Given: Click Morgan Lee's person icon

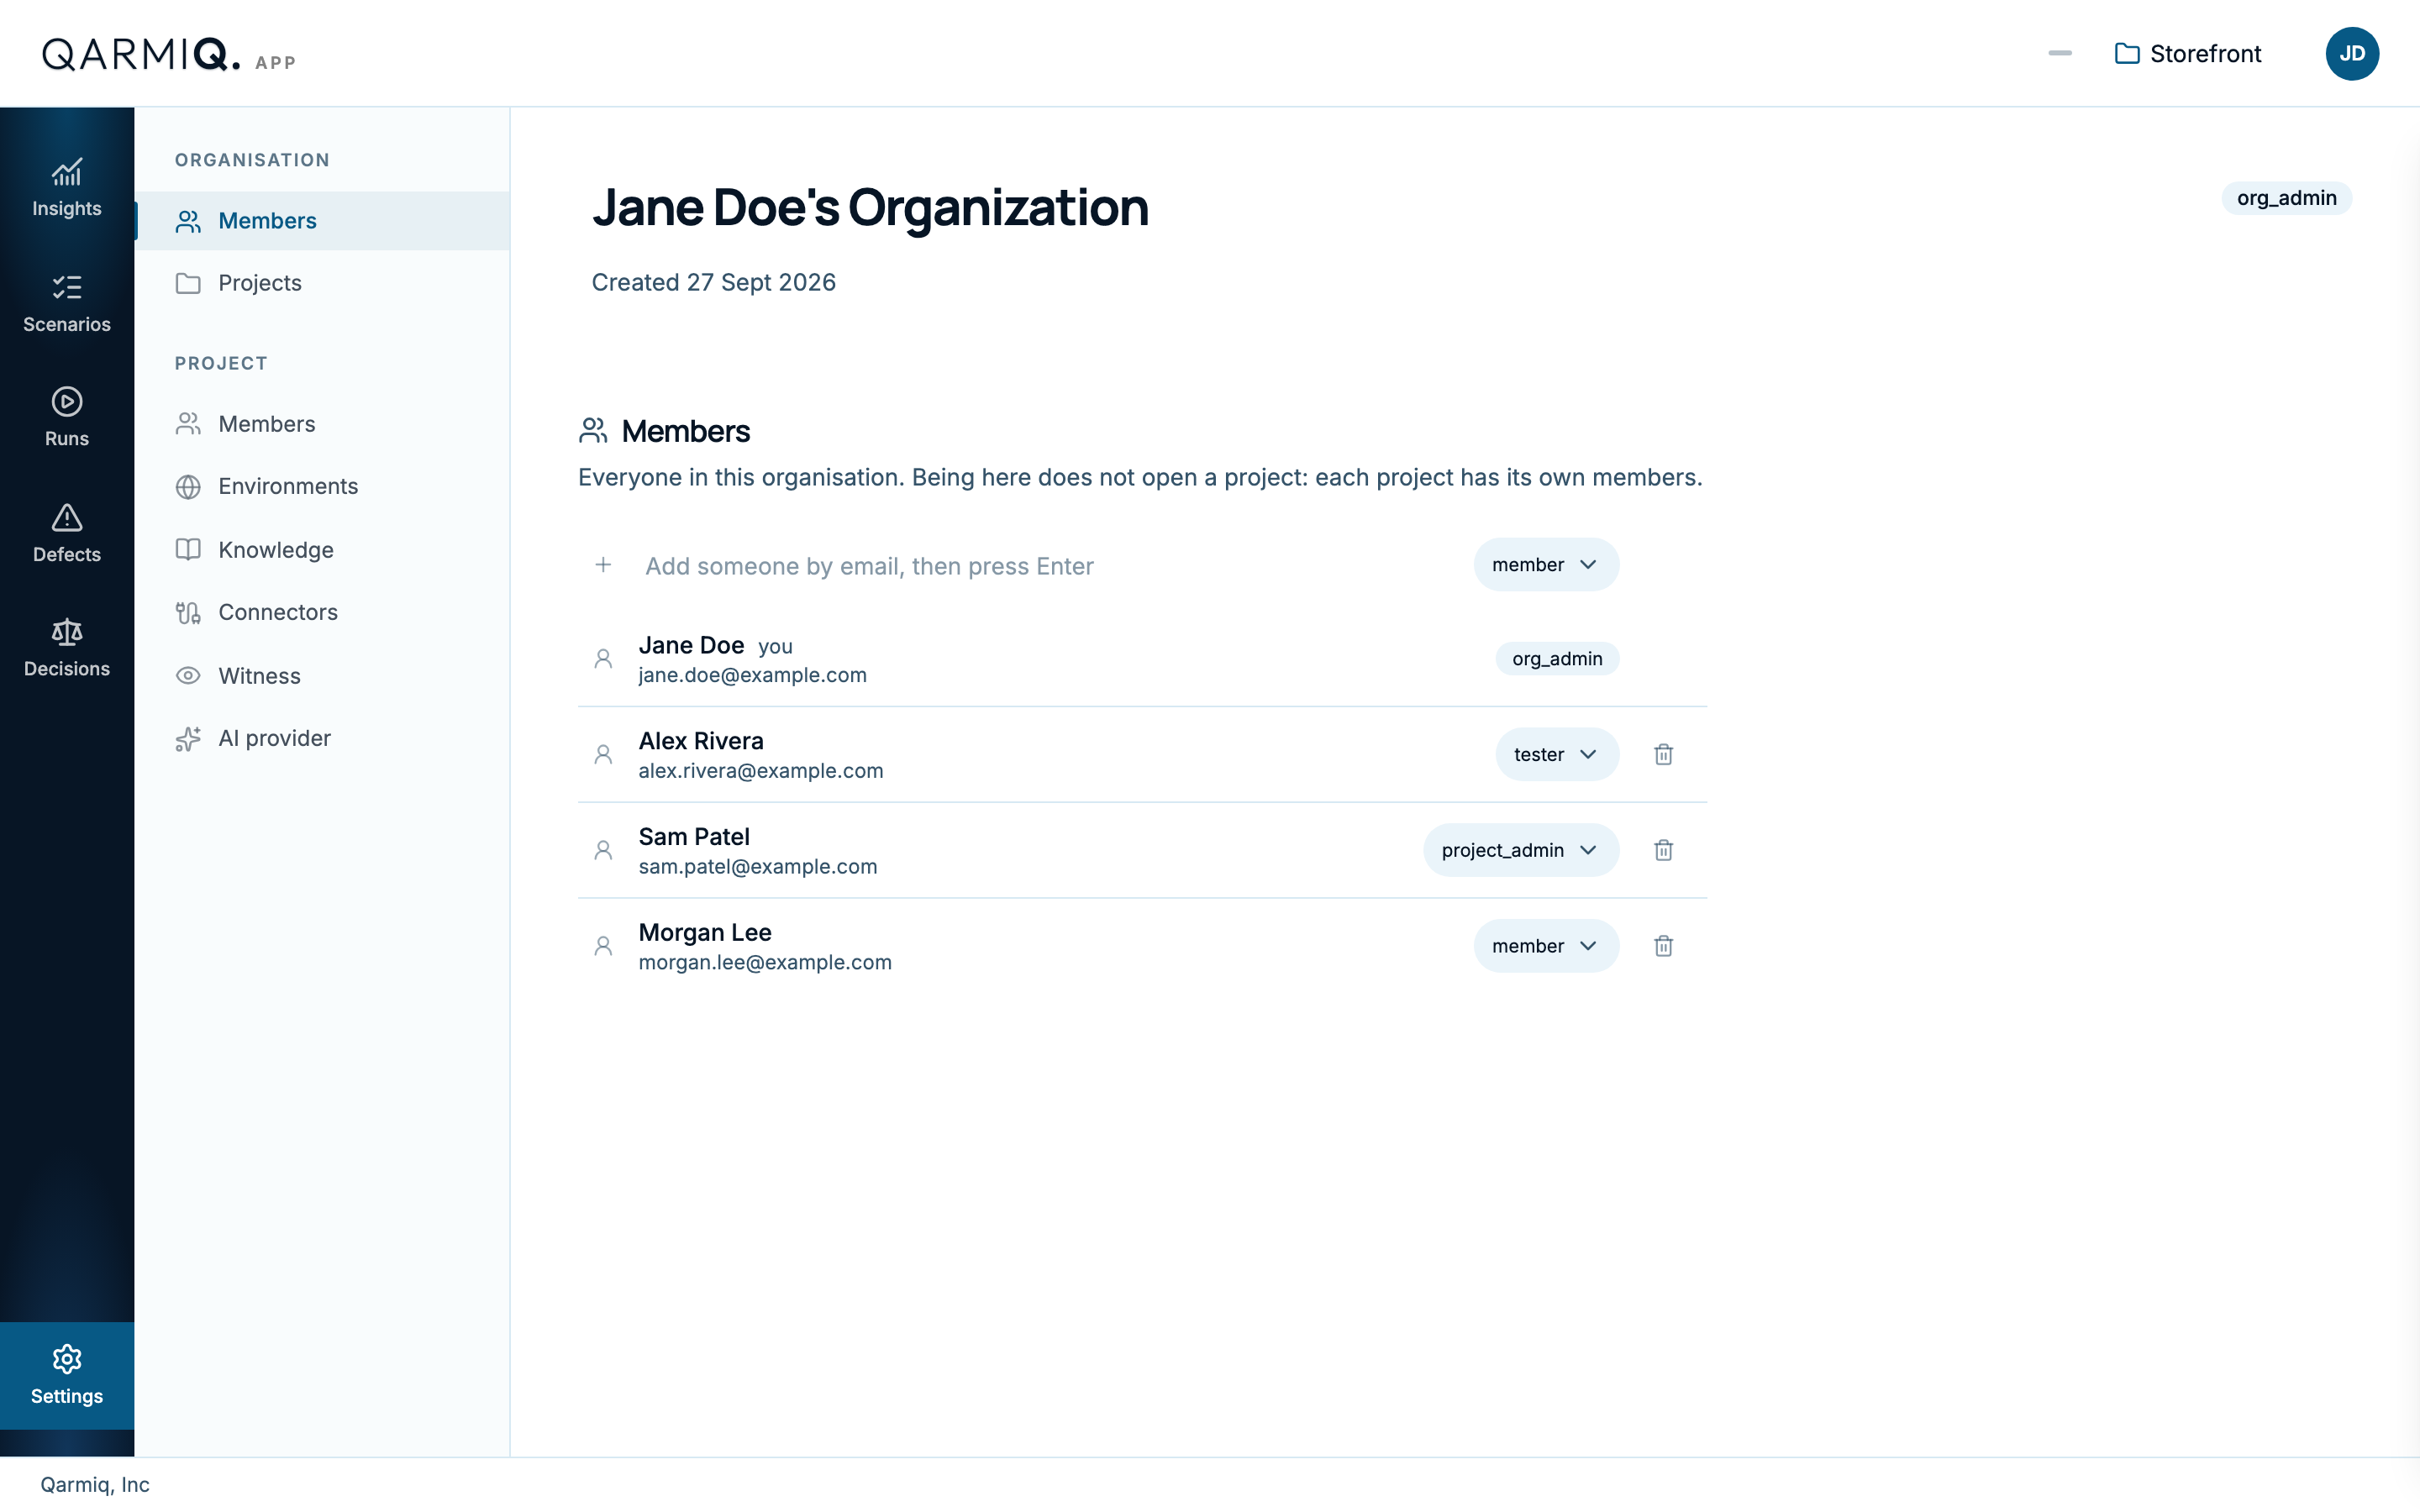Looking at the screenshot, I should [x=603, y=946].
